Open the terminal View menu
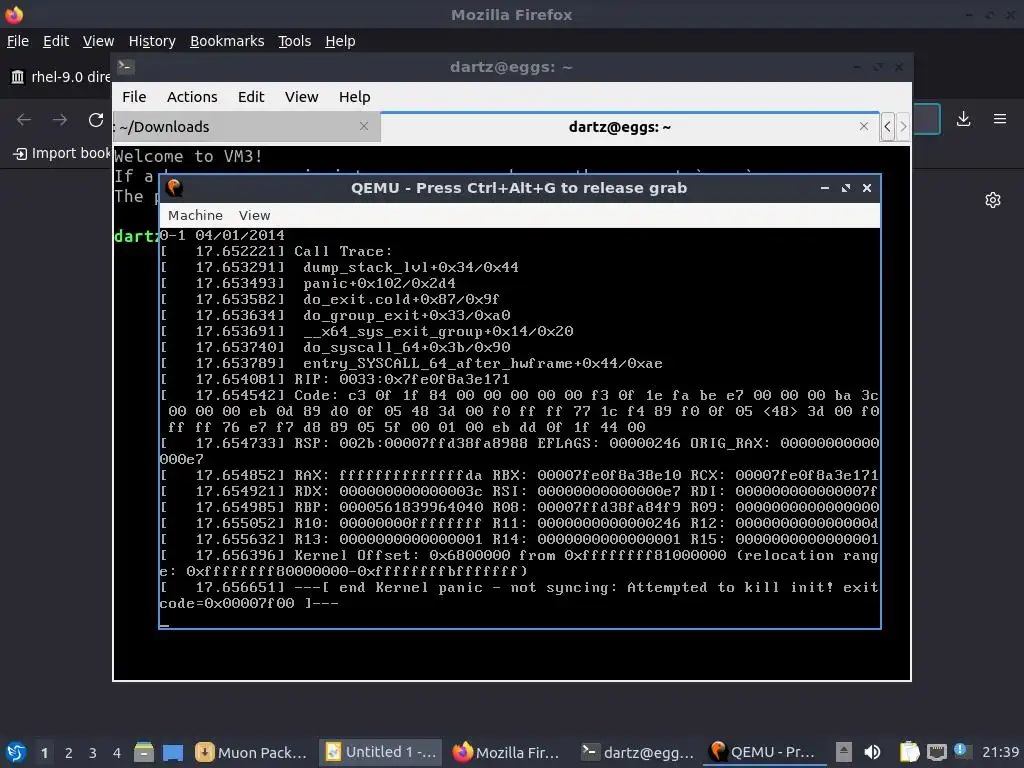This screenshot has width=1024, height=768. (301, 97)
